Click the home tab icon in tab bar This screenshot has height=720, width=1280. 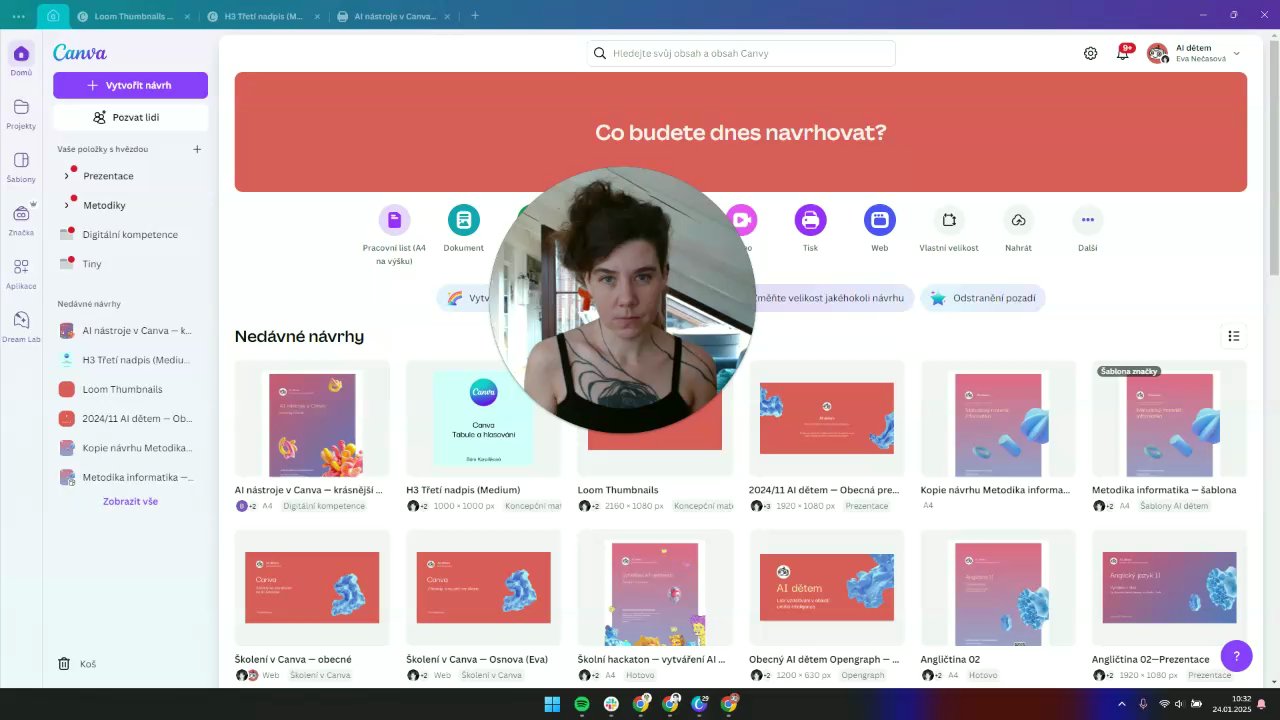[53, 15]
